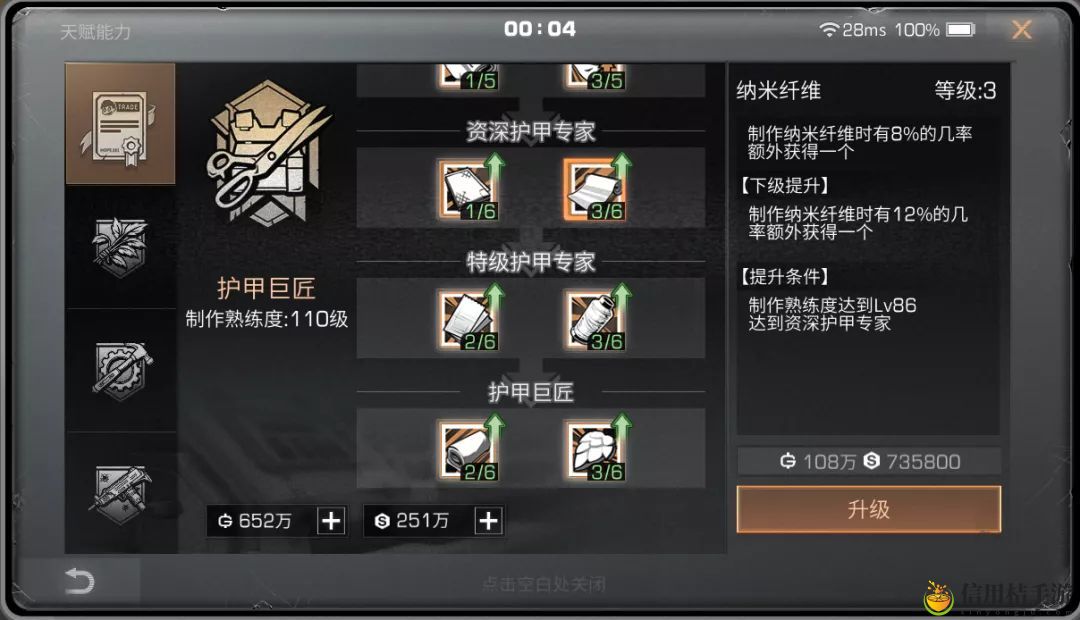This screenshot has width=1080, height=620.
Task: Select the 3/6 thread spool talent
Action: pos(594,320)
